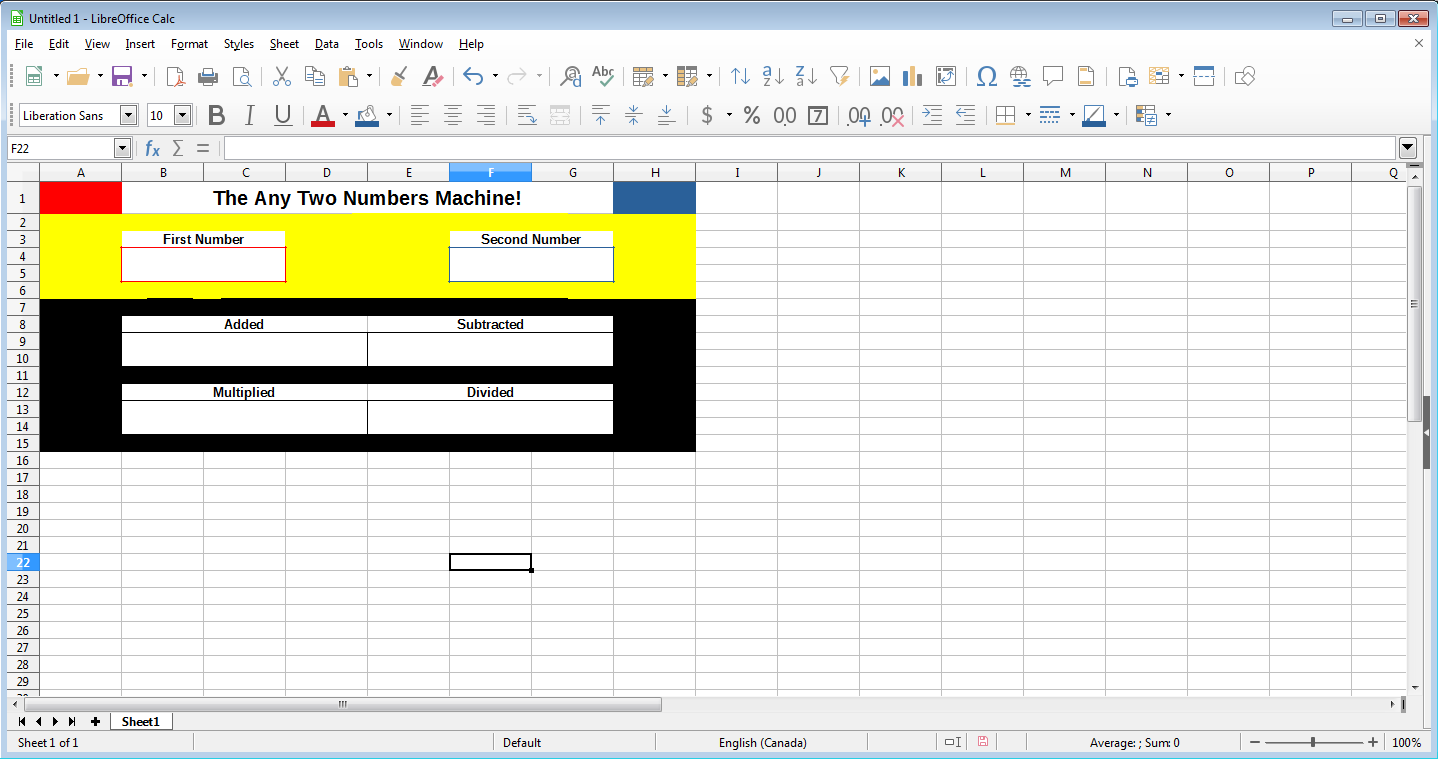Click the Freeze Rows and Columns icon
Screen dimensions: 1438x759
click(x=1203, y=76)
